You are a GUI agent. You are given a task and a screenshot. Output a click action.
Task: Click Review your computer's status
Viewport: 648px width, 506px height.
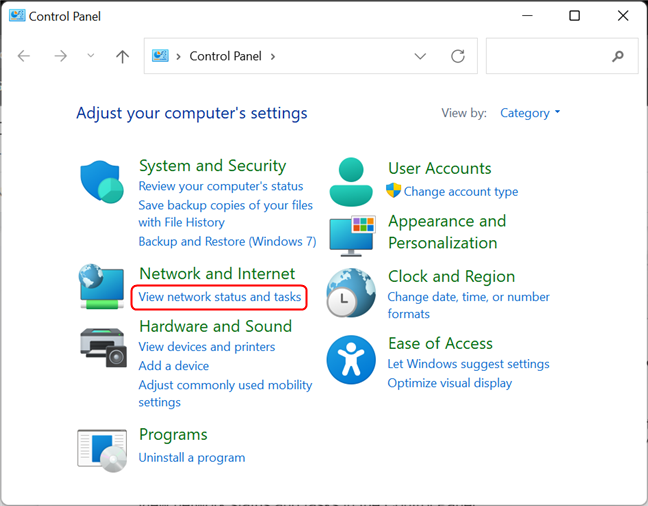tap(221, 186)
